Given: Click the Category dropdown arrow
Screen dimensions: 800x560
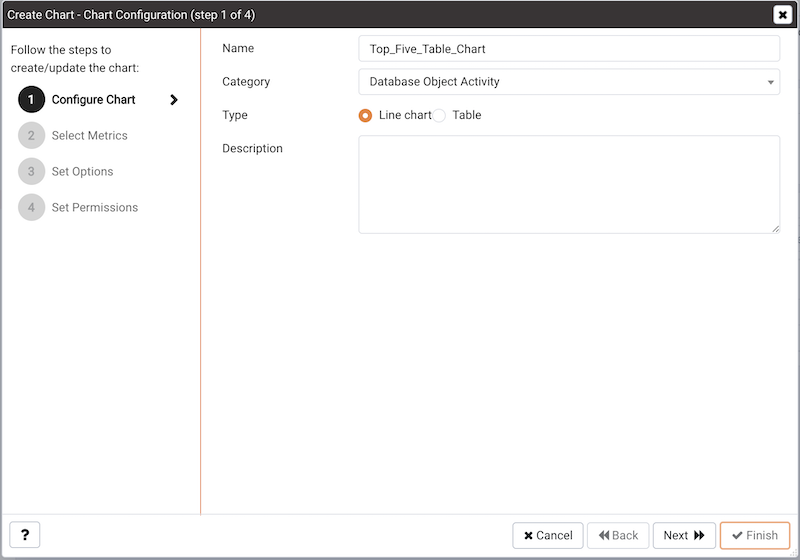Looking at the screenshot, I should [770, 82].
